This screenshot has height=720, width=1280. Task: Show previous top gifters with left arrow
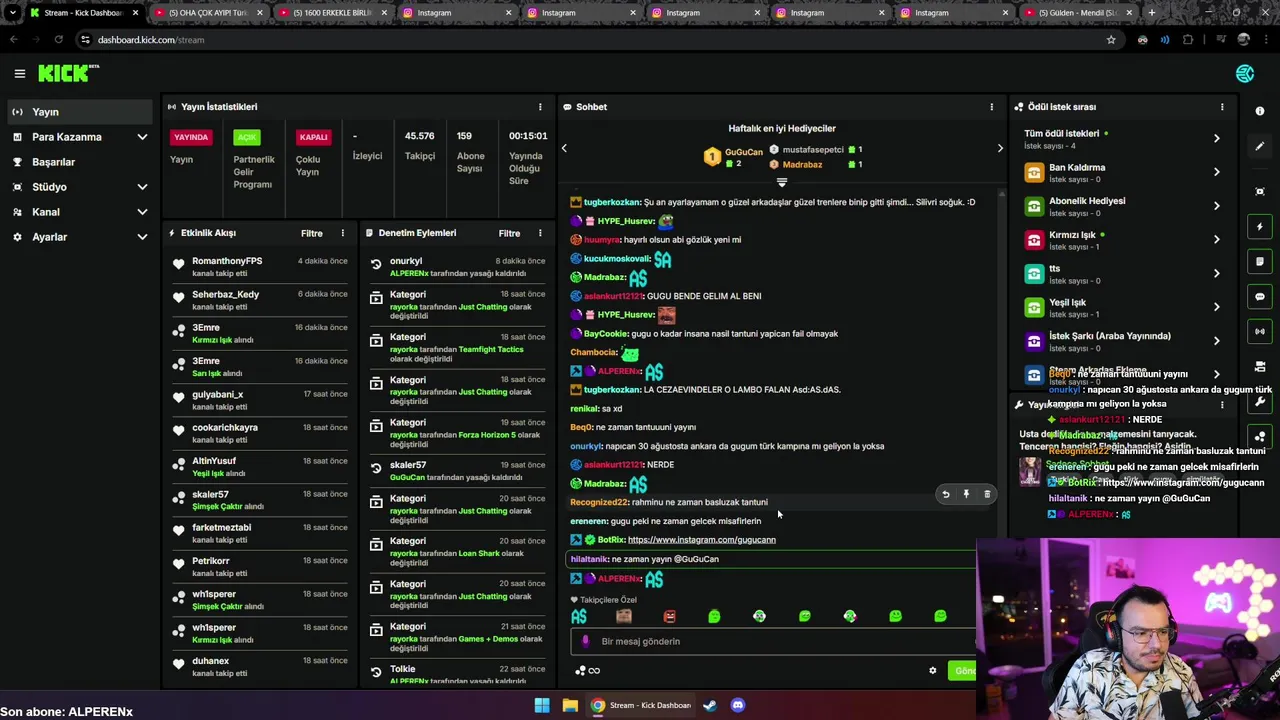click(564, 148)
